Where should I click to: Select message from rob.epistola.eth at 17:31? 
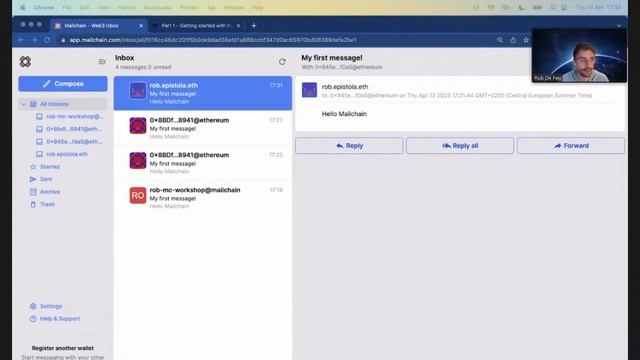[203, 93]
